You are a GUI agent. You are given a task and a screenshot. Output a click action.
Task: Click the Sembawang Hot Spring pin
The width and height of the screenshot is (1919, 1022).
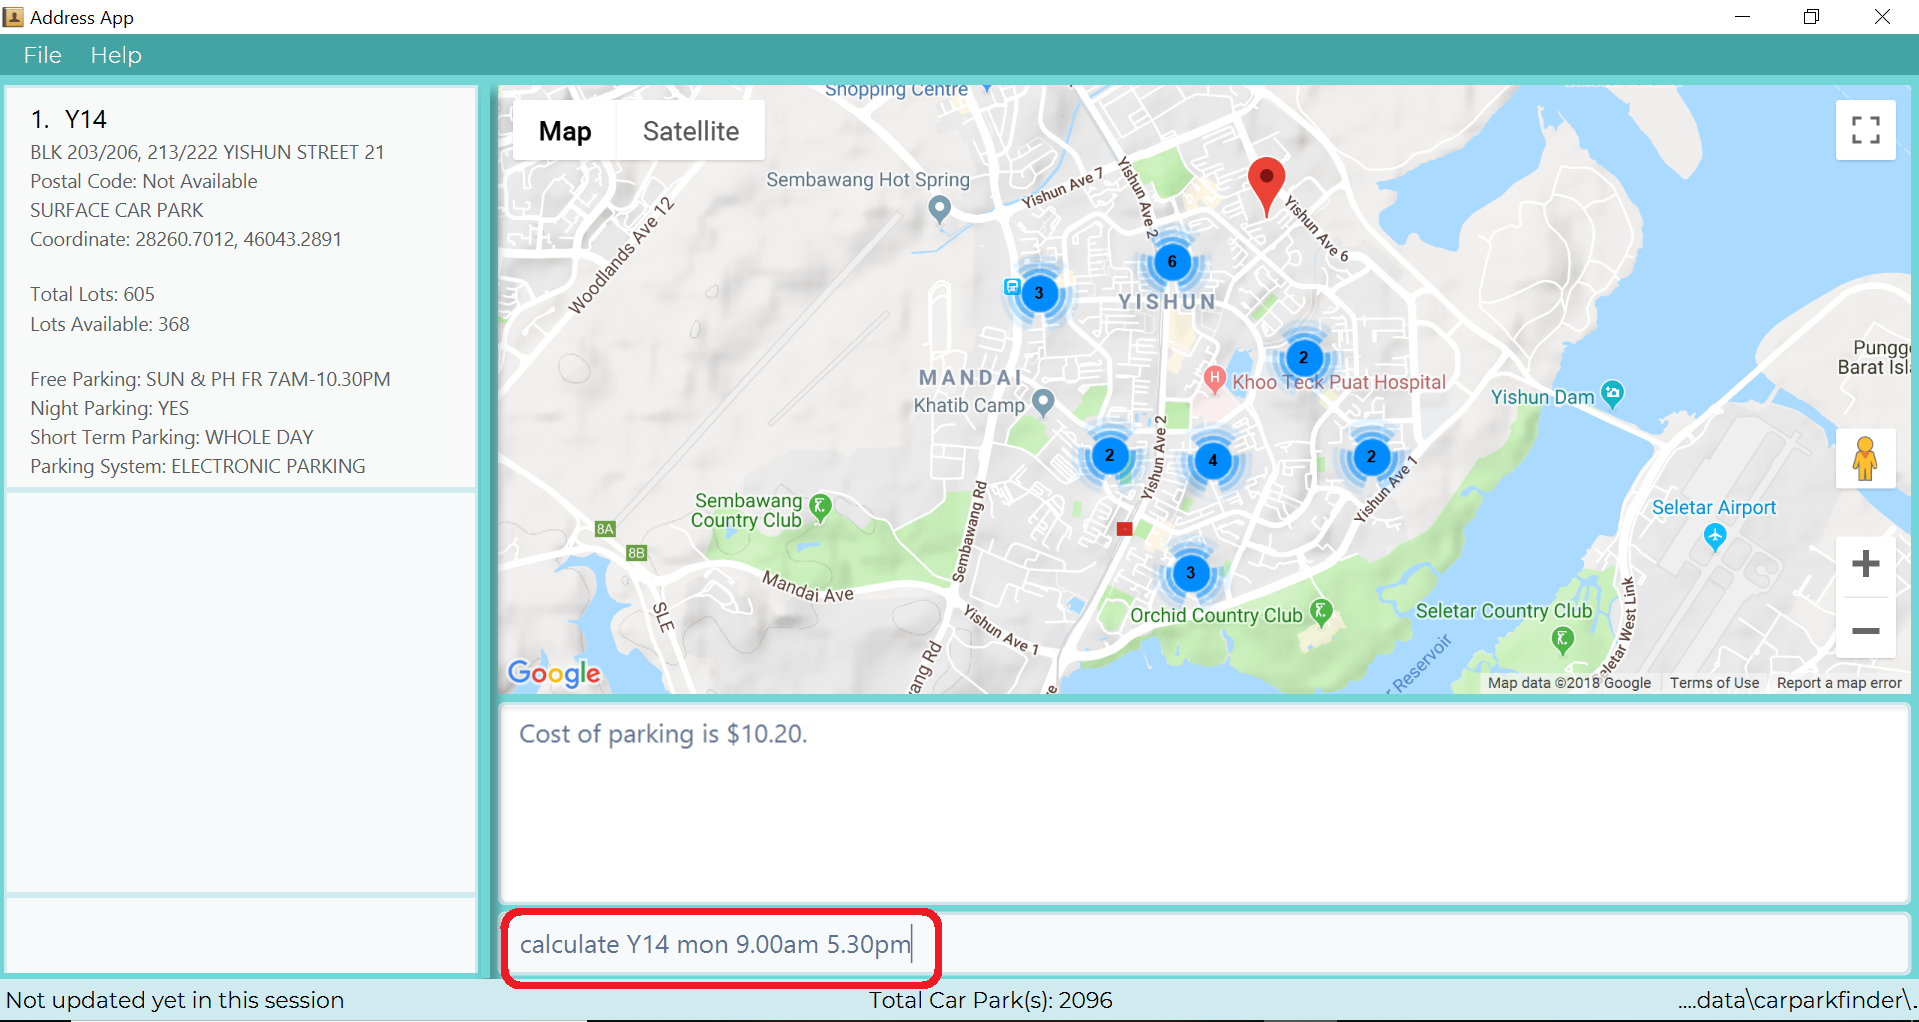(x=939, y=208)
